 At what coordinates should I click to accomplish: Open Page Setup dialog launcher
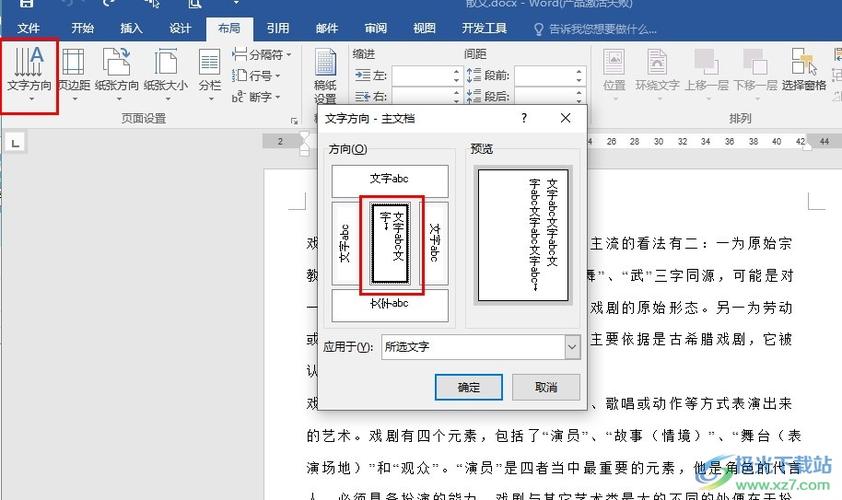294,121
